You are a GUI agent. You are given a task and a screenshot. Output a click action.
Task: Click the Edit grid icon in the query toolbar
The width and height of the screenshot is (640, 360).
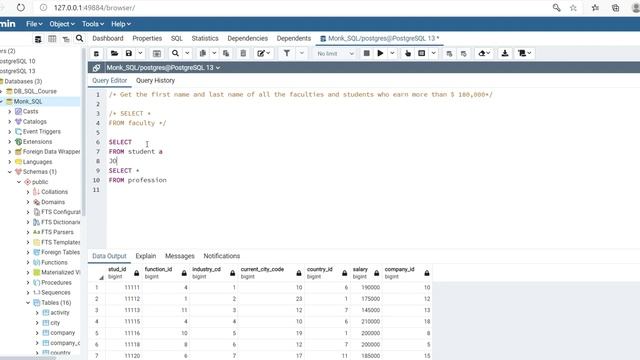[x=157, y=53]
